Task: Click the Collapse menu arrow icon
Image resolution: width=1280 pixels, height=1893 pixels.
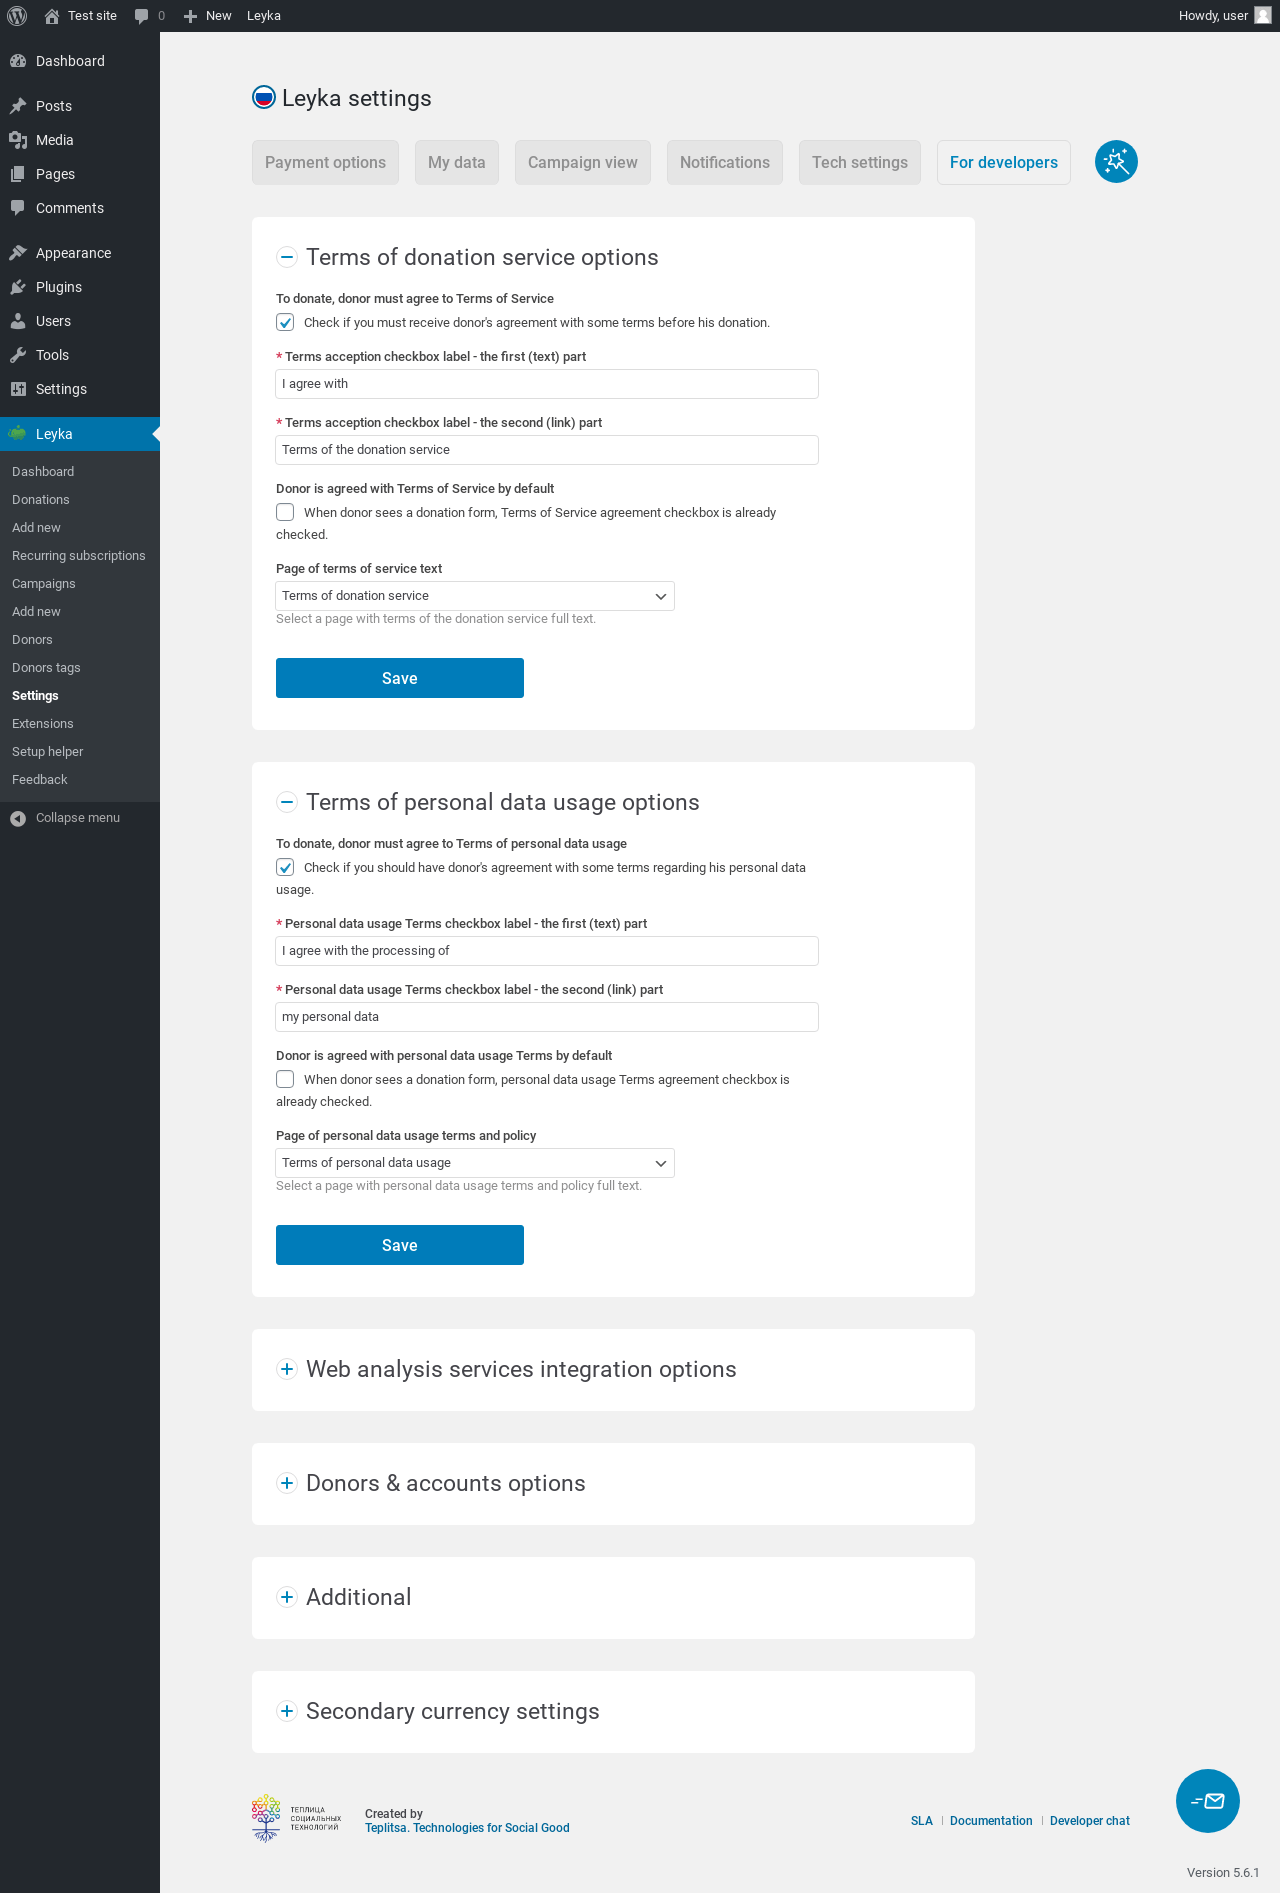Action: (18, 818)
